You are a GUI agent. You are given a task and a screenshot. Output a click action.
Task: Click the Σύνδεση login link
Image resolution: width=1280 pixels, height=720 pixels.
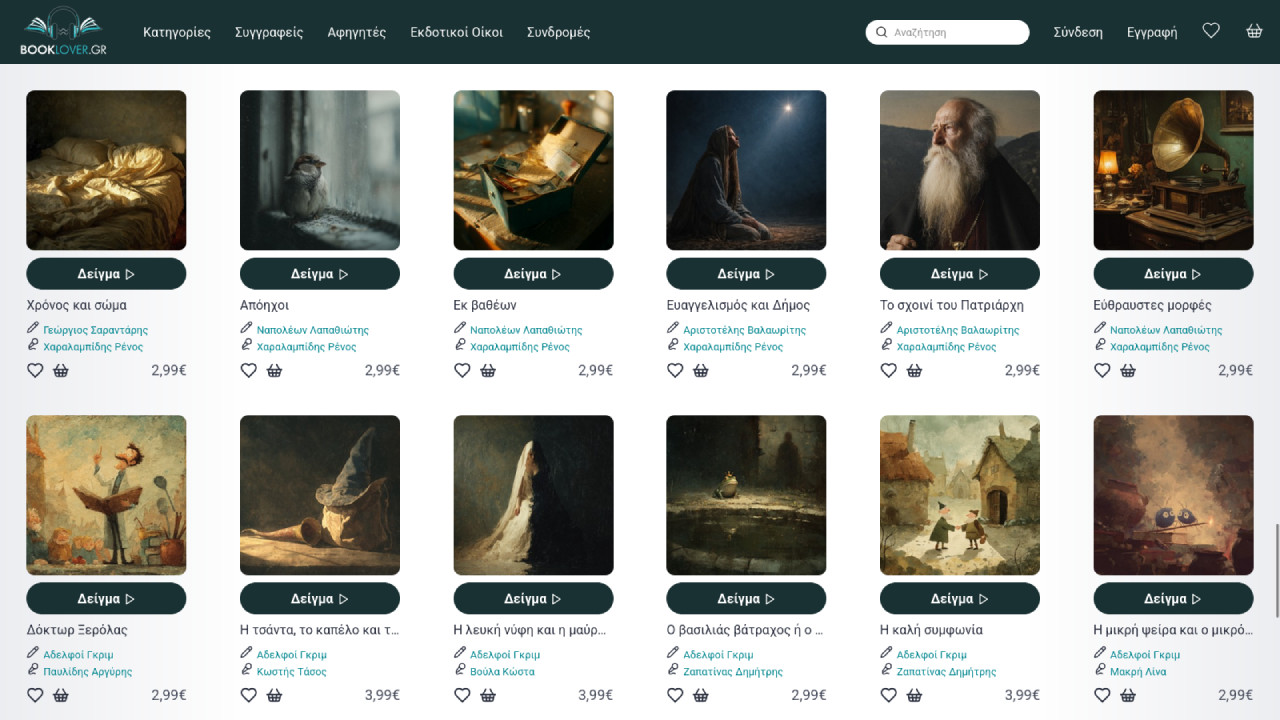(x=1078, y=32)
